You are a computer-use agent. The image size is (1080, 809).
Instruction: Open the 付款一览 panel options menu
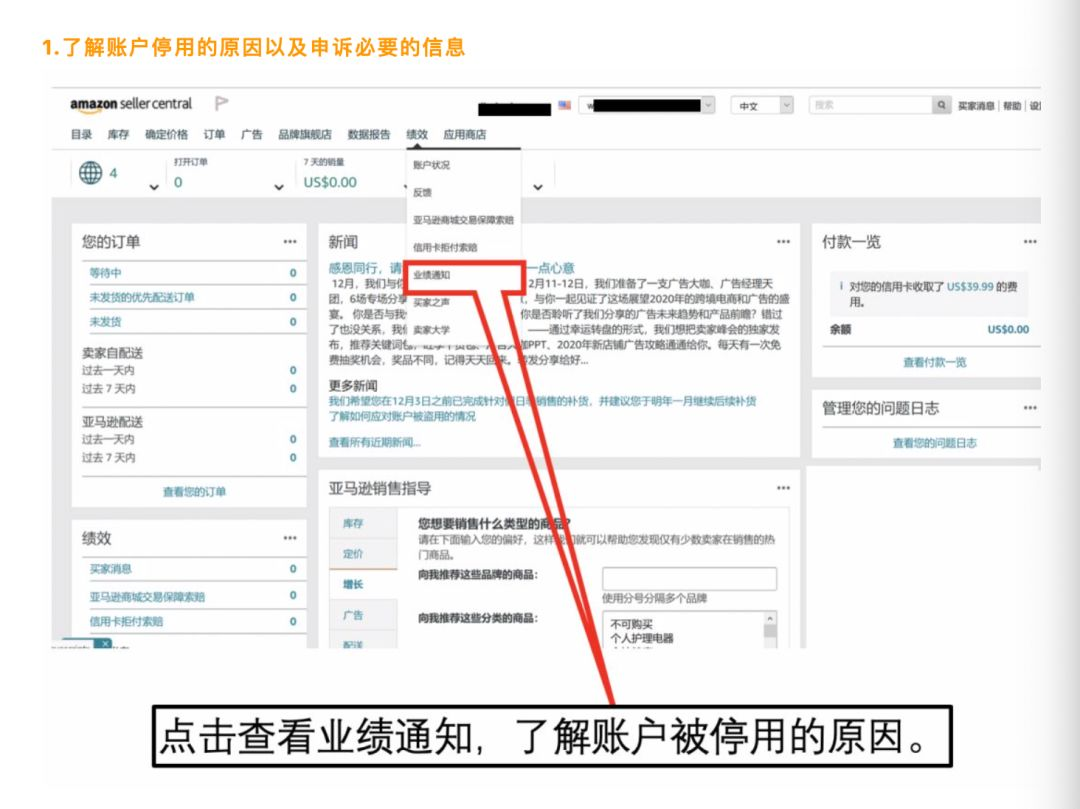[1030, 242]
